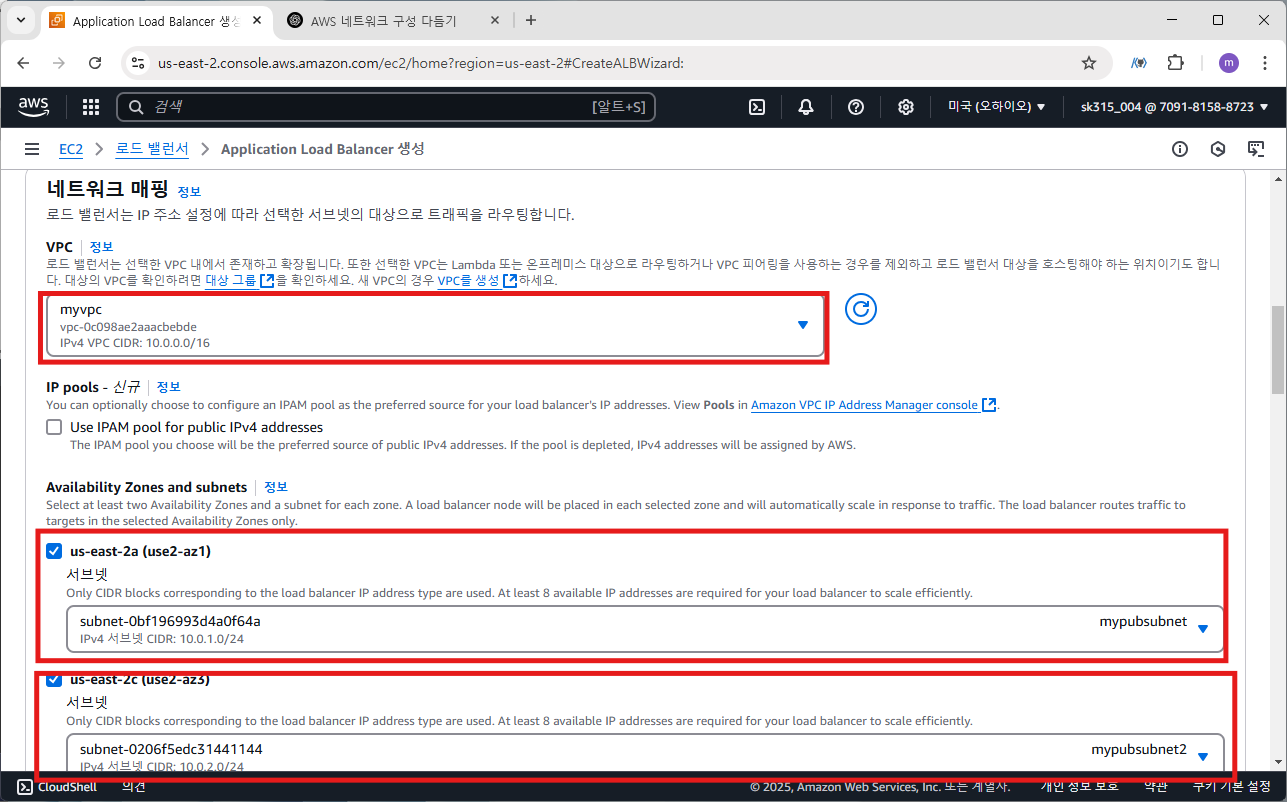Open the 대상 그룹 link
The width and height of the screenshot is (1287, 802).
coord(239,281)
